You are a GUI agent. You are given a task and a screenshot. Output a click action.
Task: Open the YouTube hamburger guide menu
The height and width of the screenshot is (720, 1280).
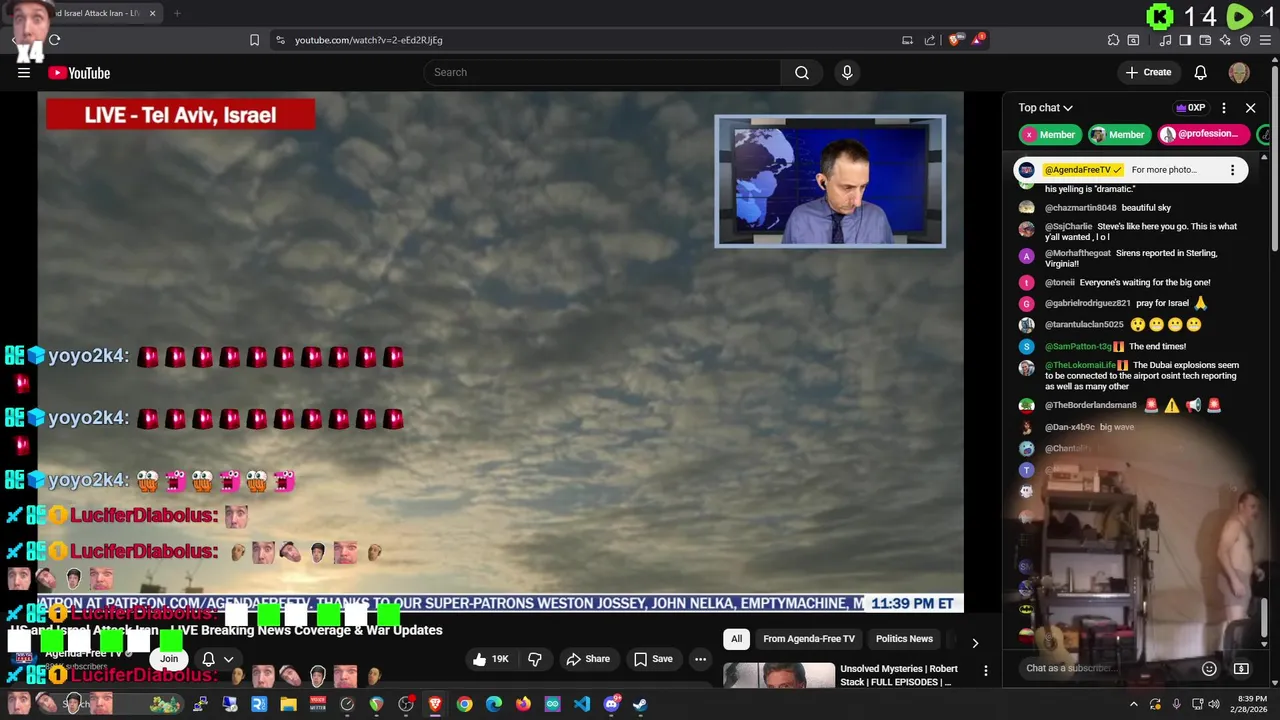click(24, 73)
